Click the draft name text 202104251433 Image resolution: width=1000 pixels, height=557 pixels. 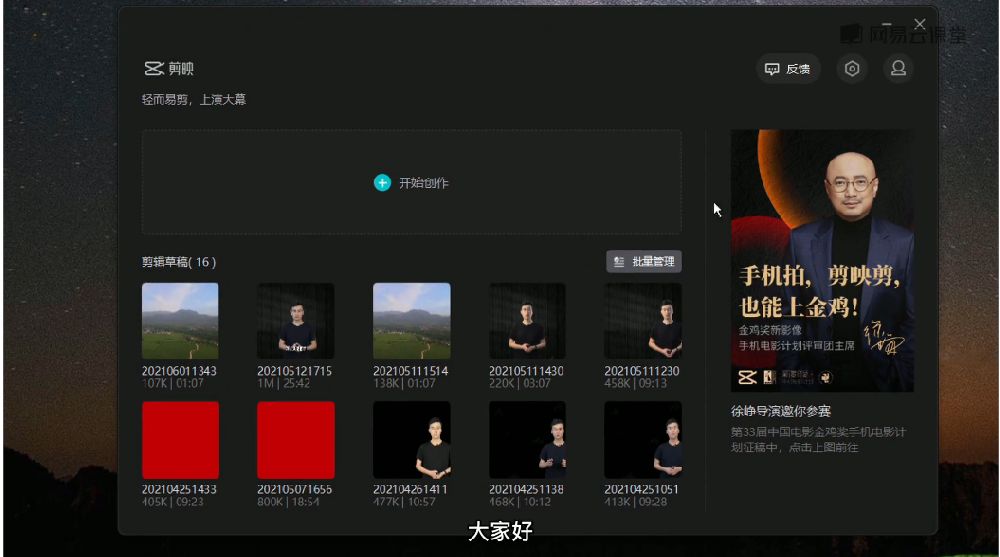click(x=179, y=489)
